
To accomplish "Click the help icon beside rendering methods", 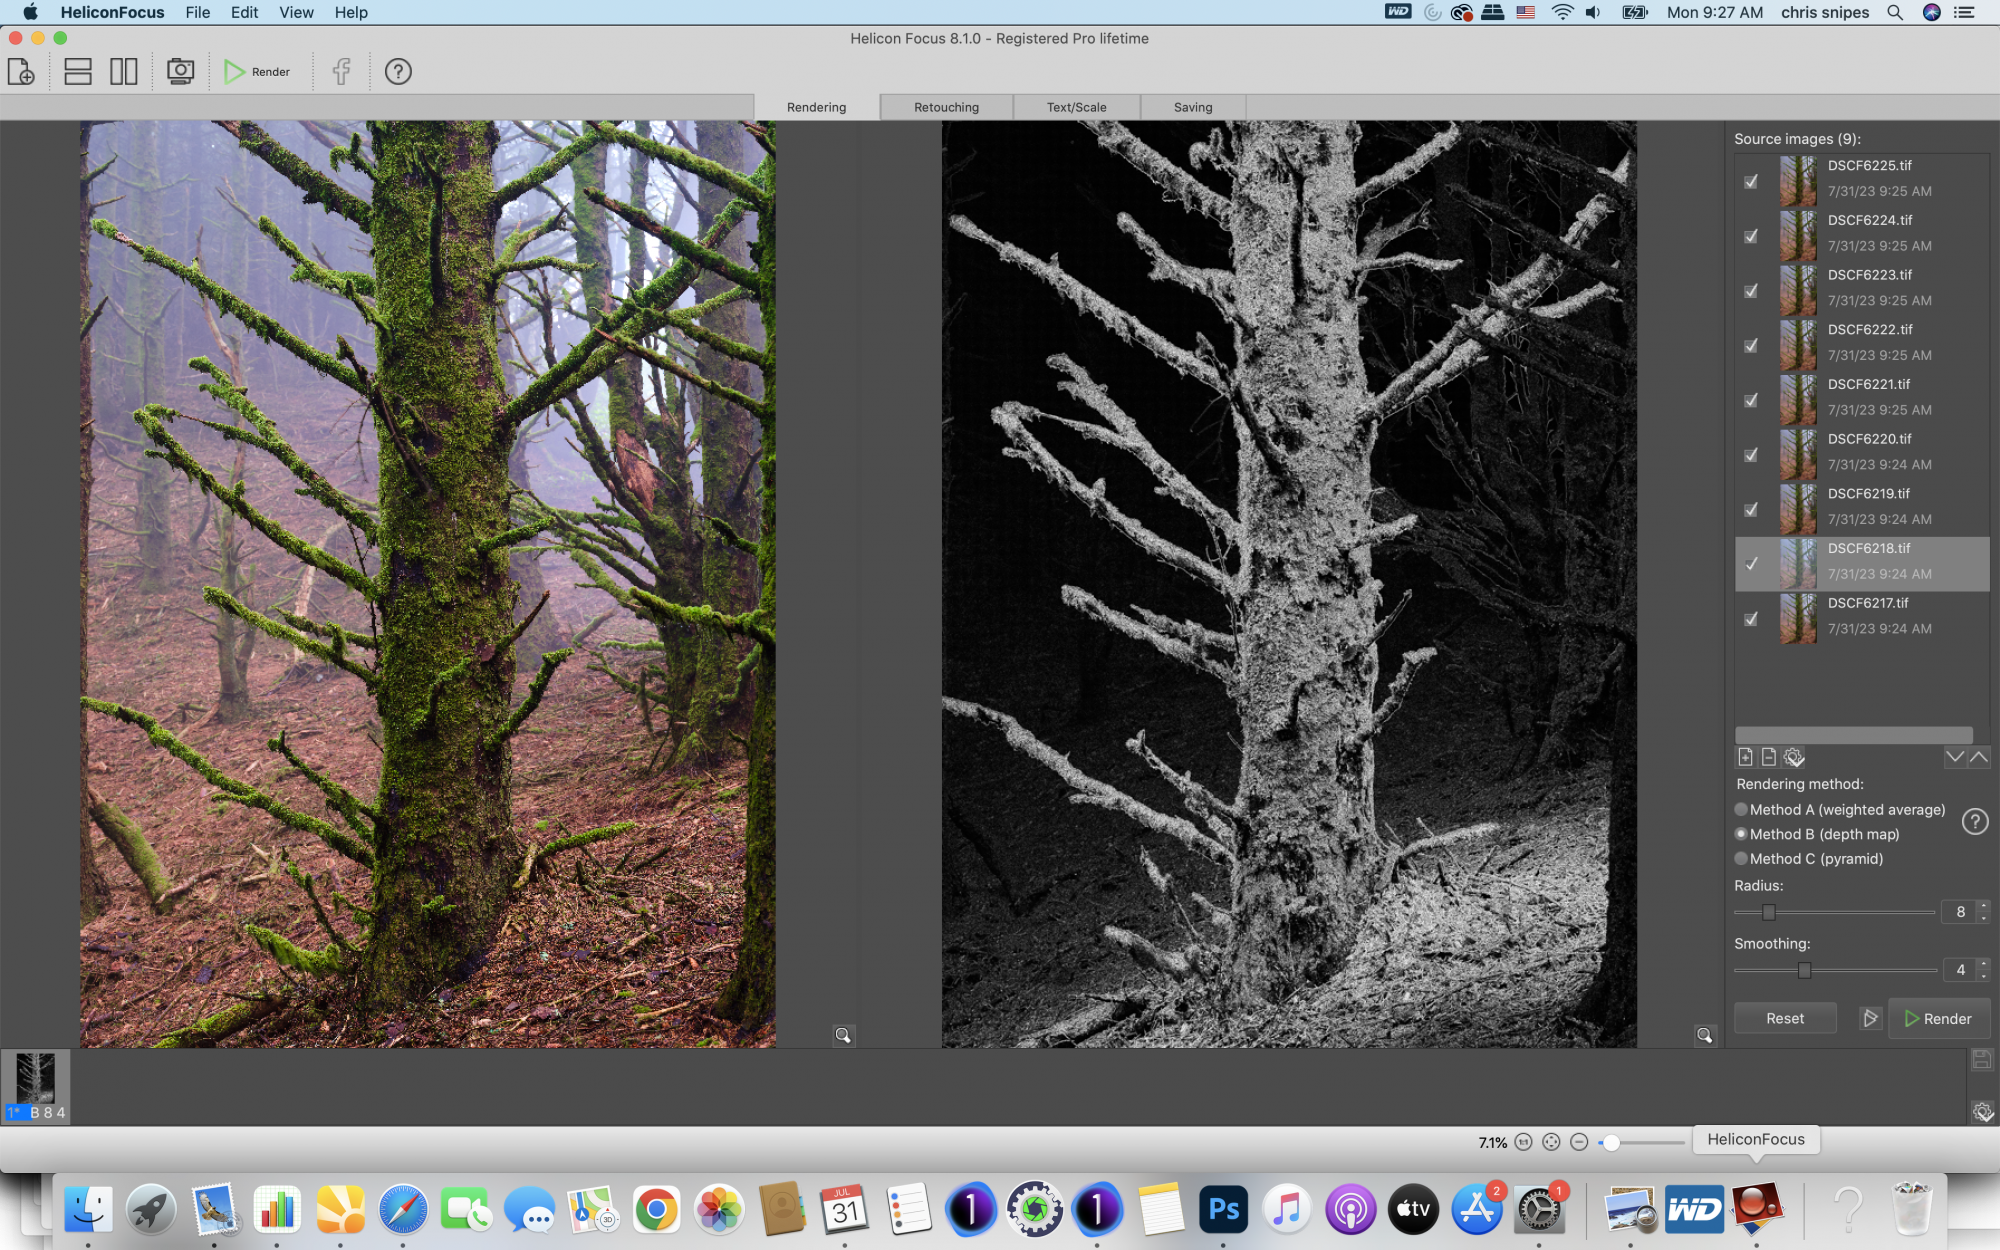I will click(x=1974, y=822).
